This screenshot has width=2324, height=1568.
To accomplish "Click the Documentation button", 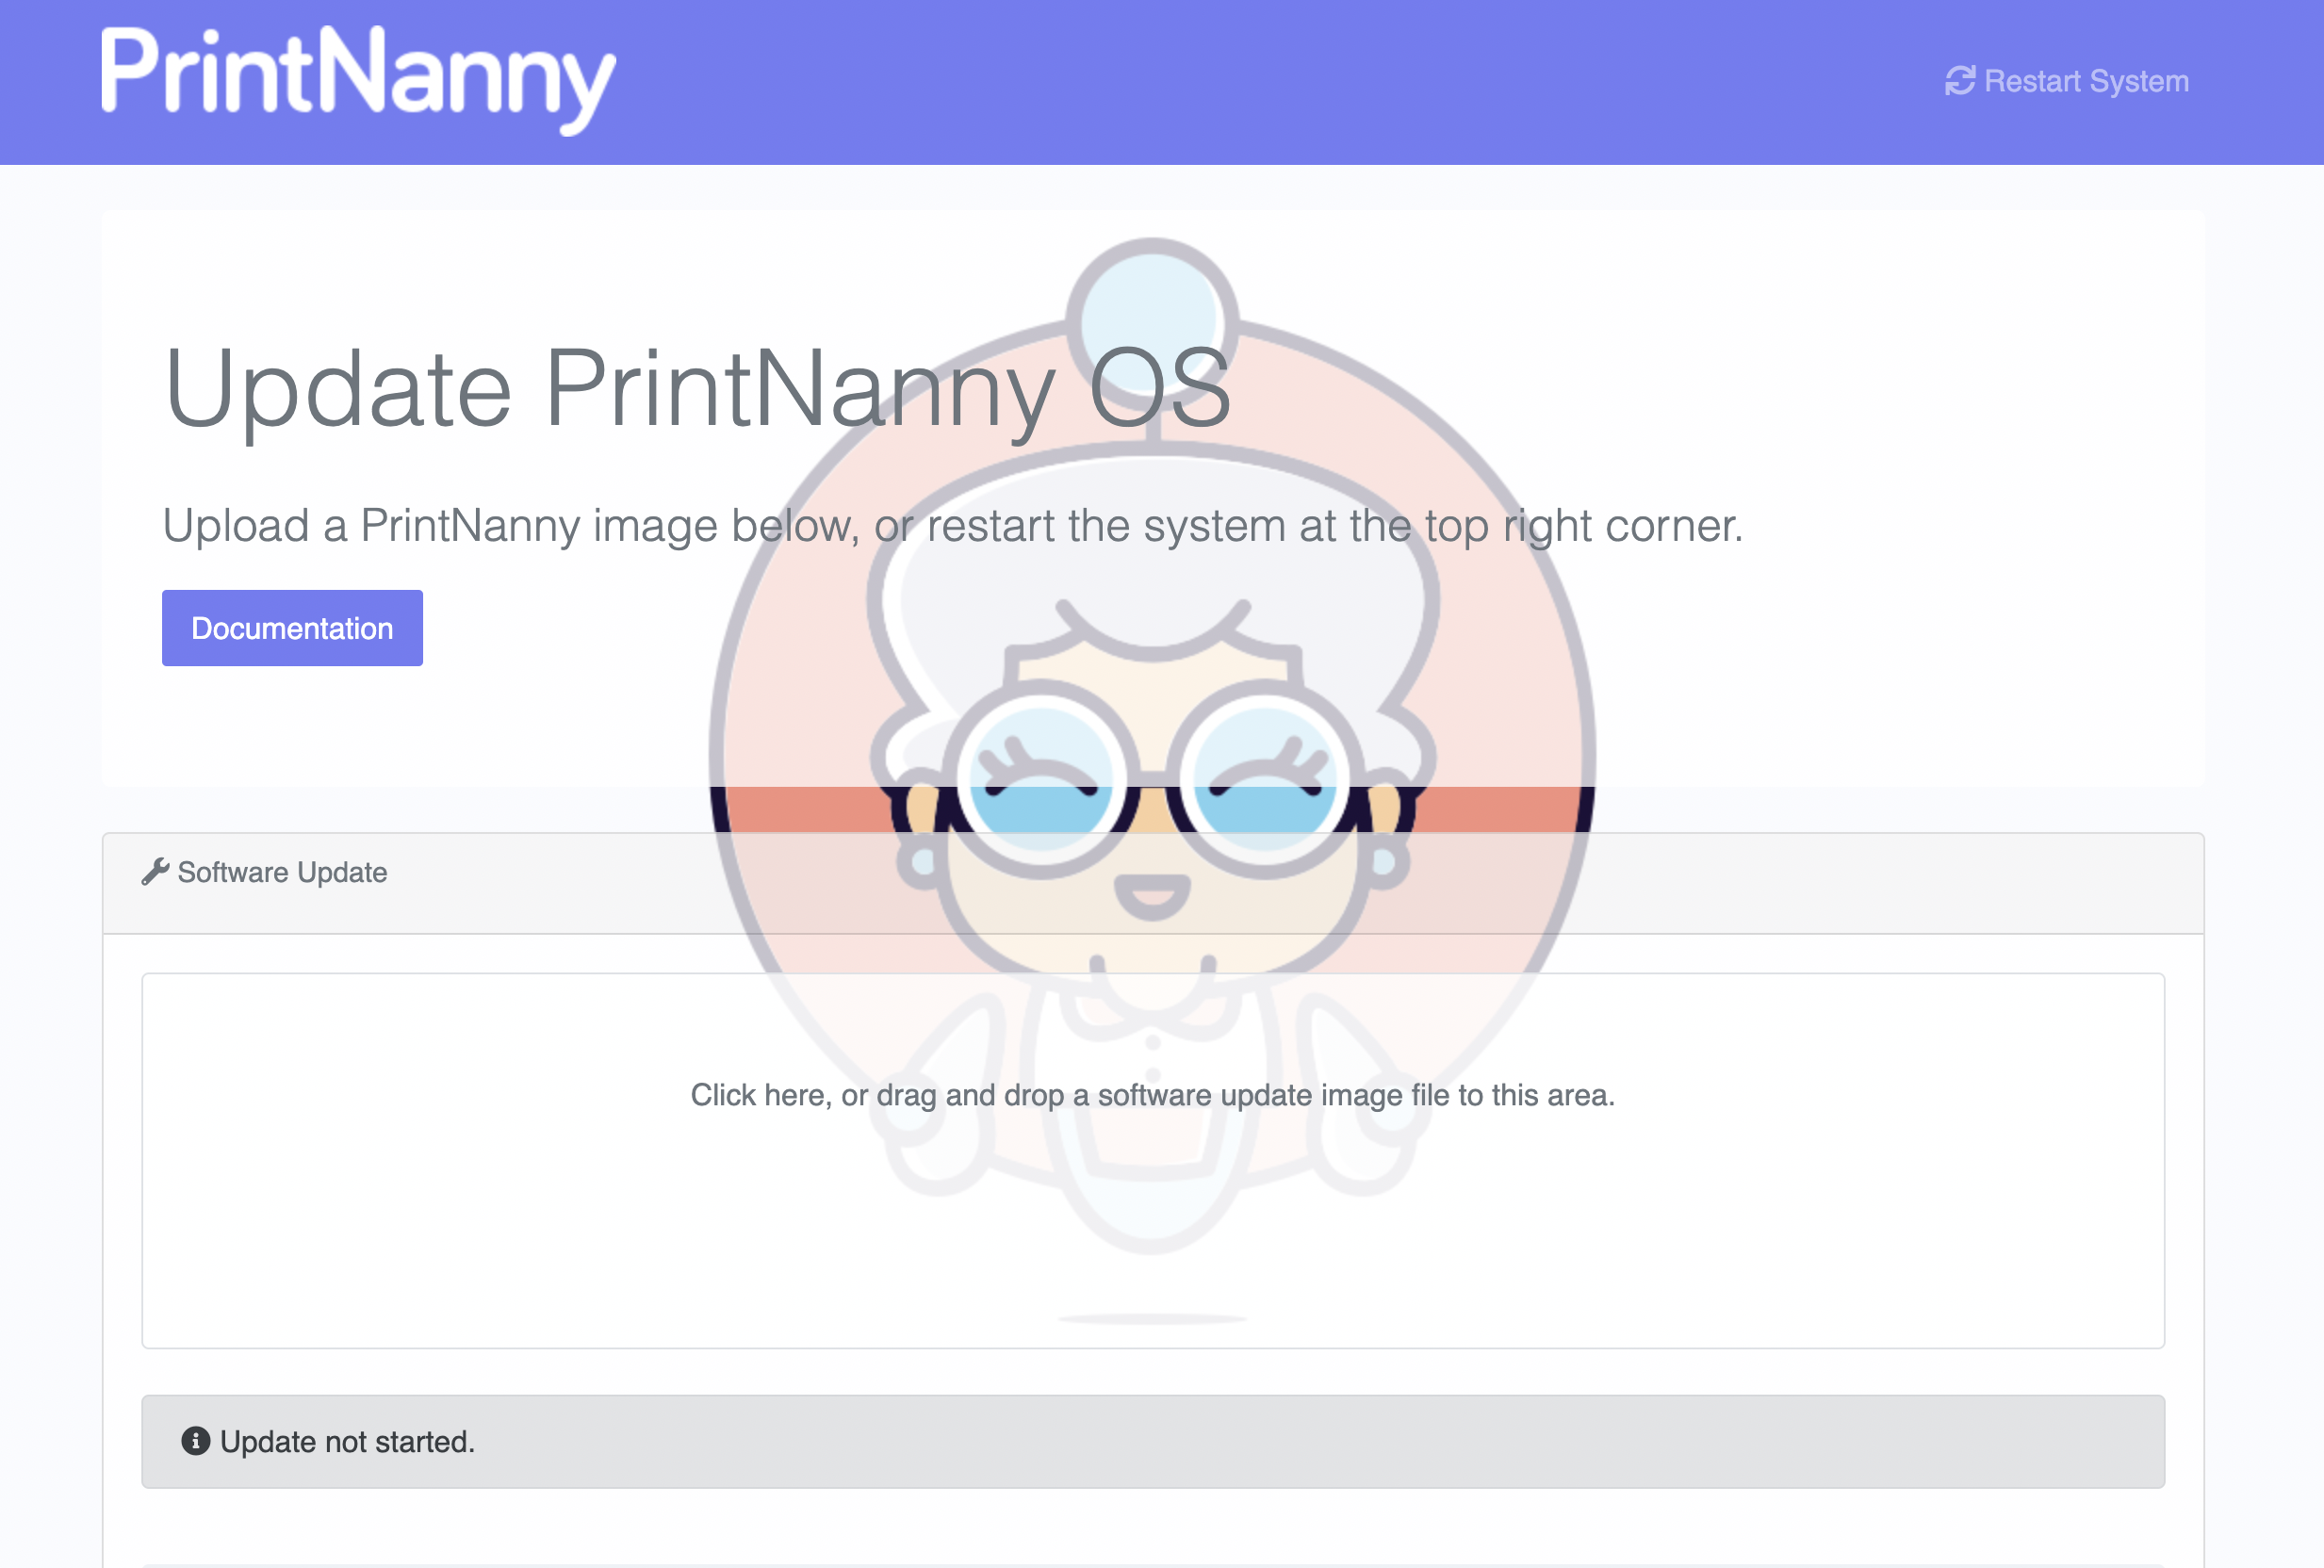I will 290,627.
